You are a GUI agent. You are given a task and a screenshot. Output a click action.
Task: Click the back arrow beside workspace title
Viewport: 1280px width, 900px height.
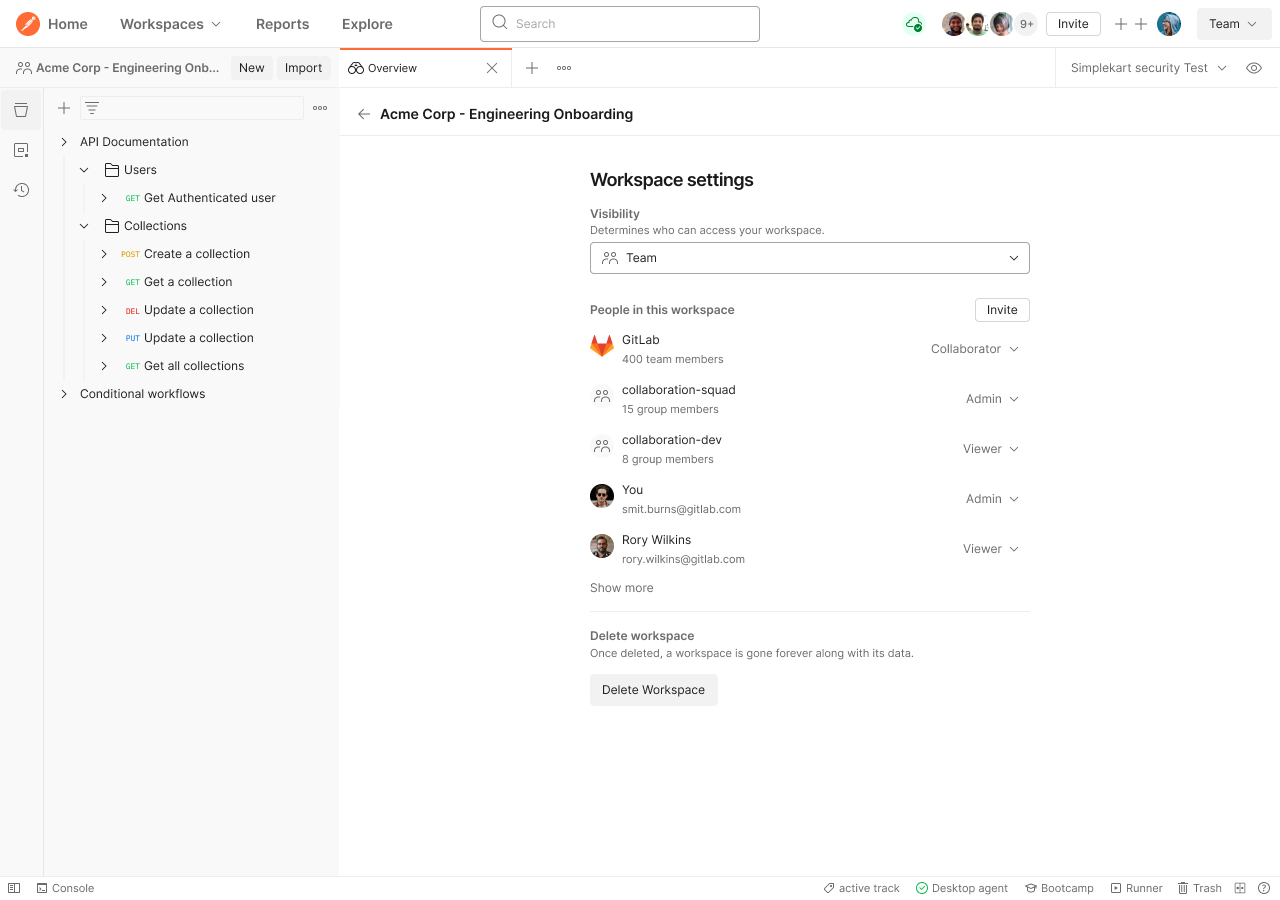(364, 114)
